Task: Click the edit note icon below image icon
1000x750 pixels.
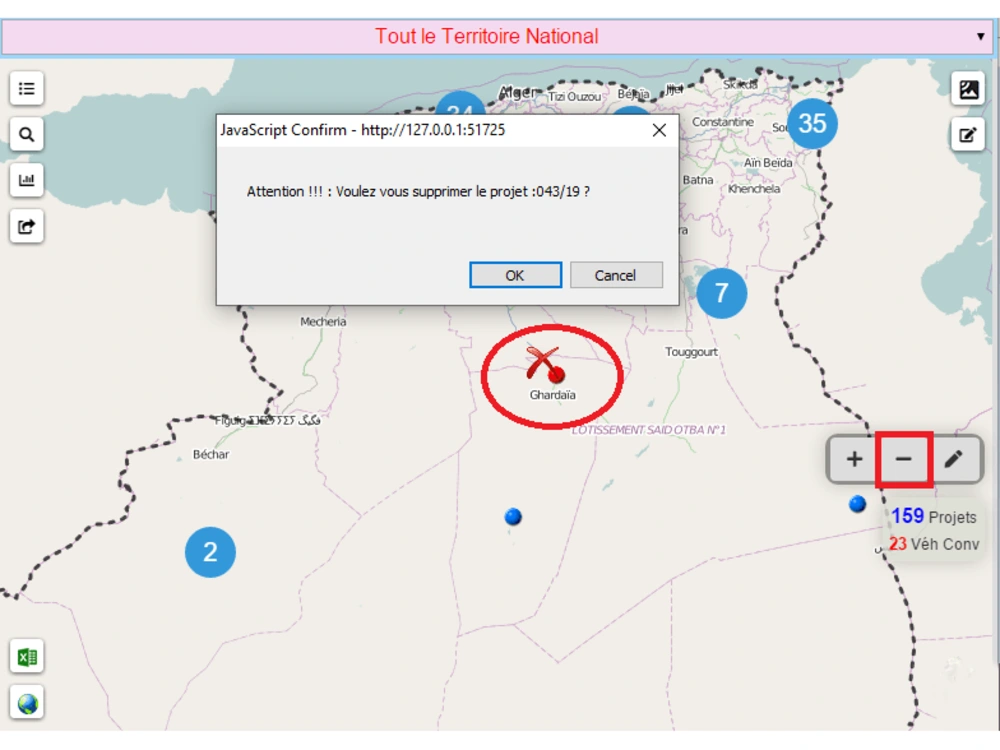Action: pos(968,135)
